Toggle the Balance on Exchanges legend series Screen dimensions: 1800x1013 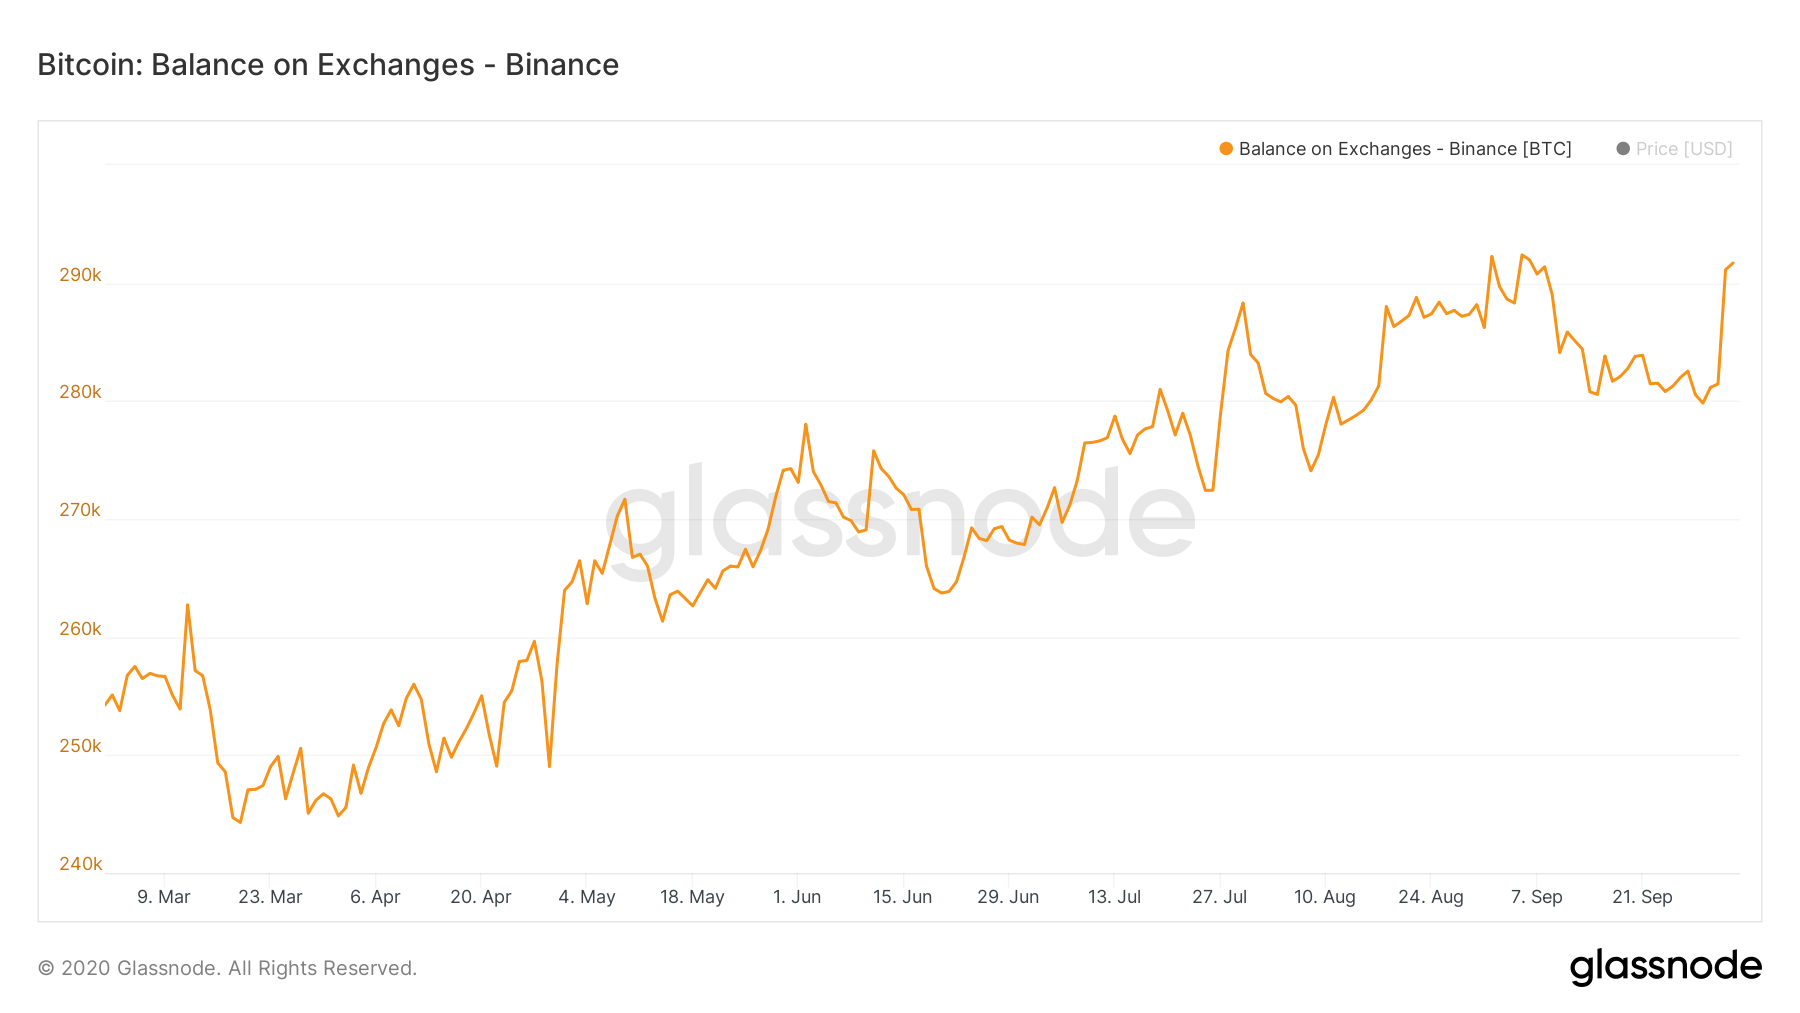tap(1404, 149)
